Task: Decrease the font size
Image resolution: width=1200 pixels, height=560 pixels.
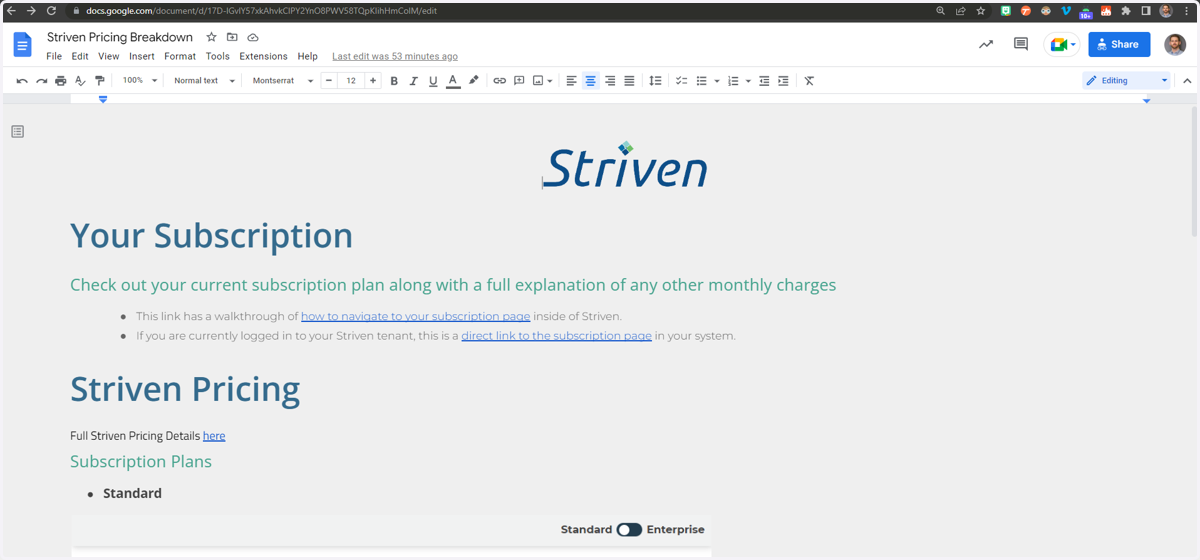Action: click(329, 81)
